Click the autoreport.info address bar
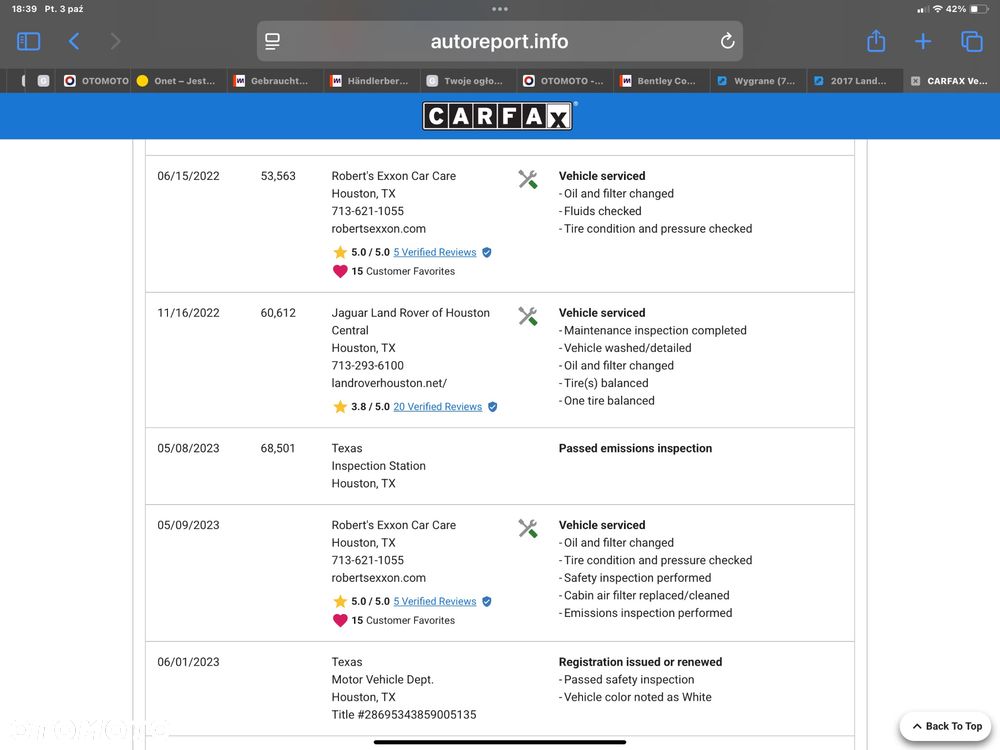 point(499,41)
